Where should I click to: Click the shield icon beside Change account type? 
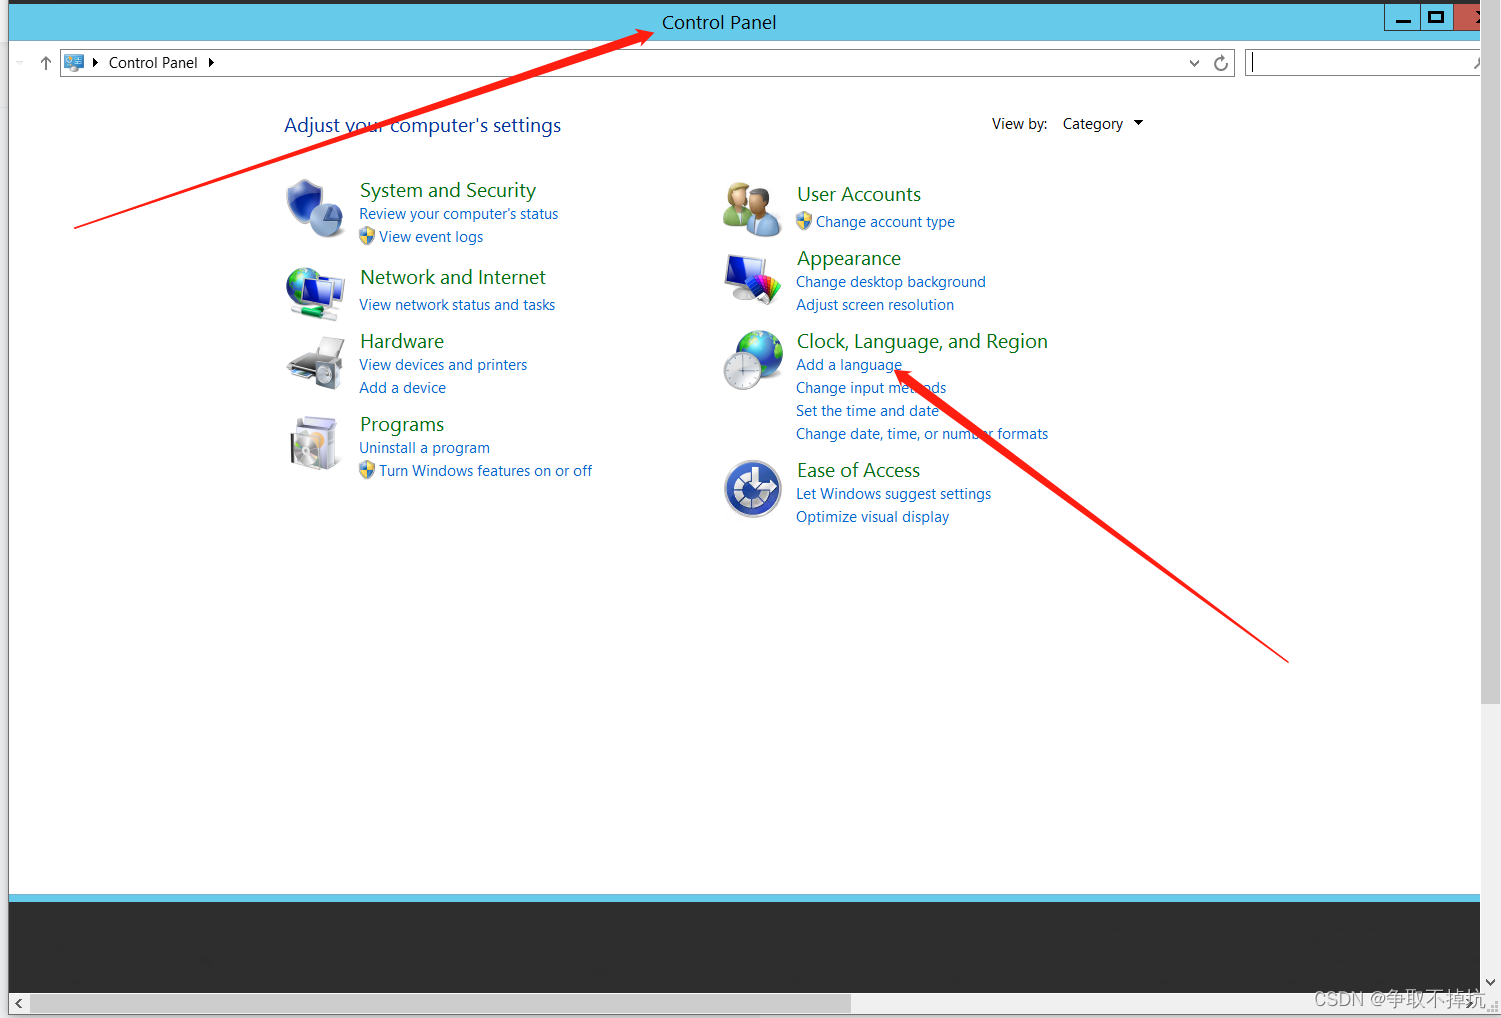coord(804,221)
